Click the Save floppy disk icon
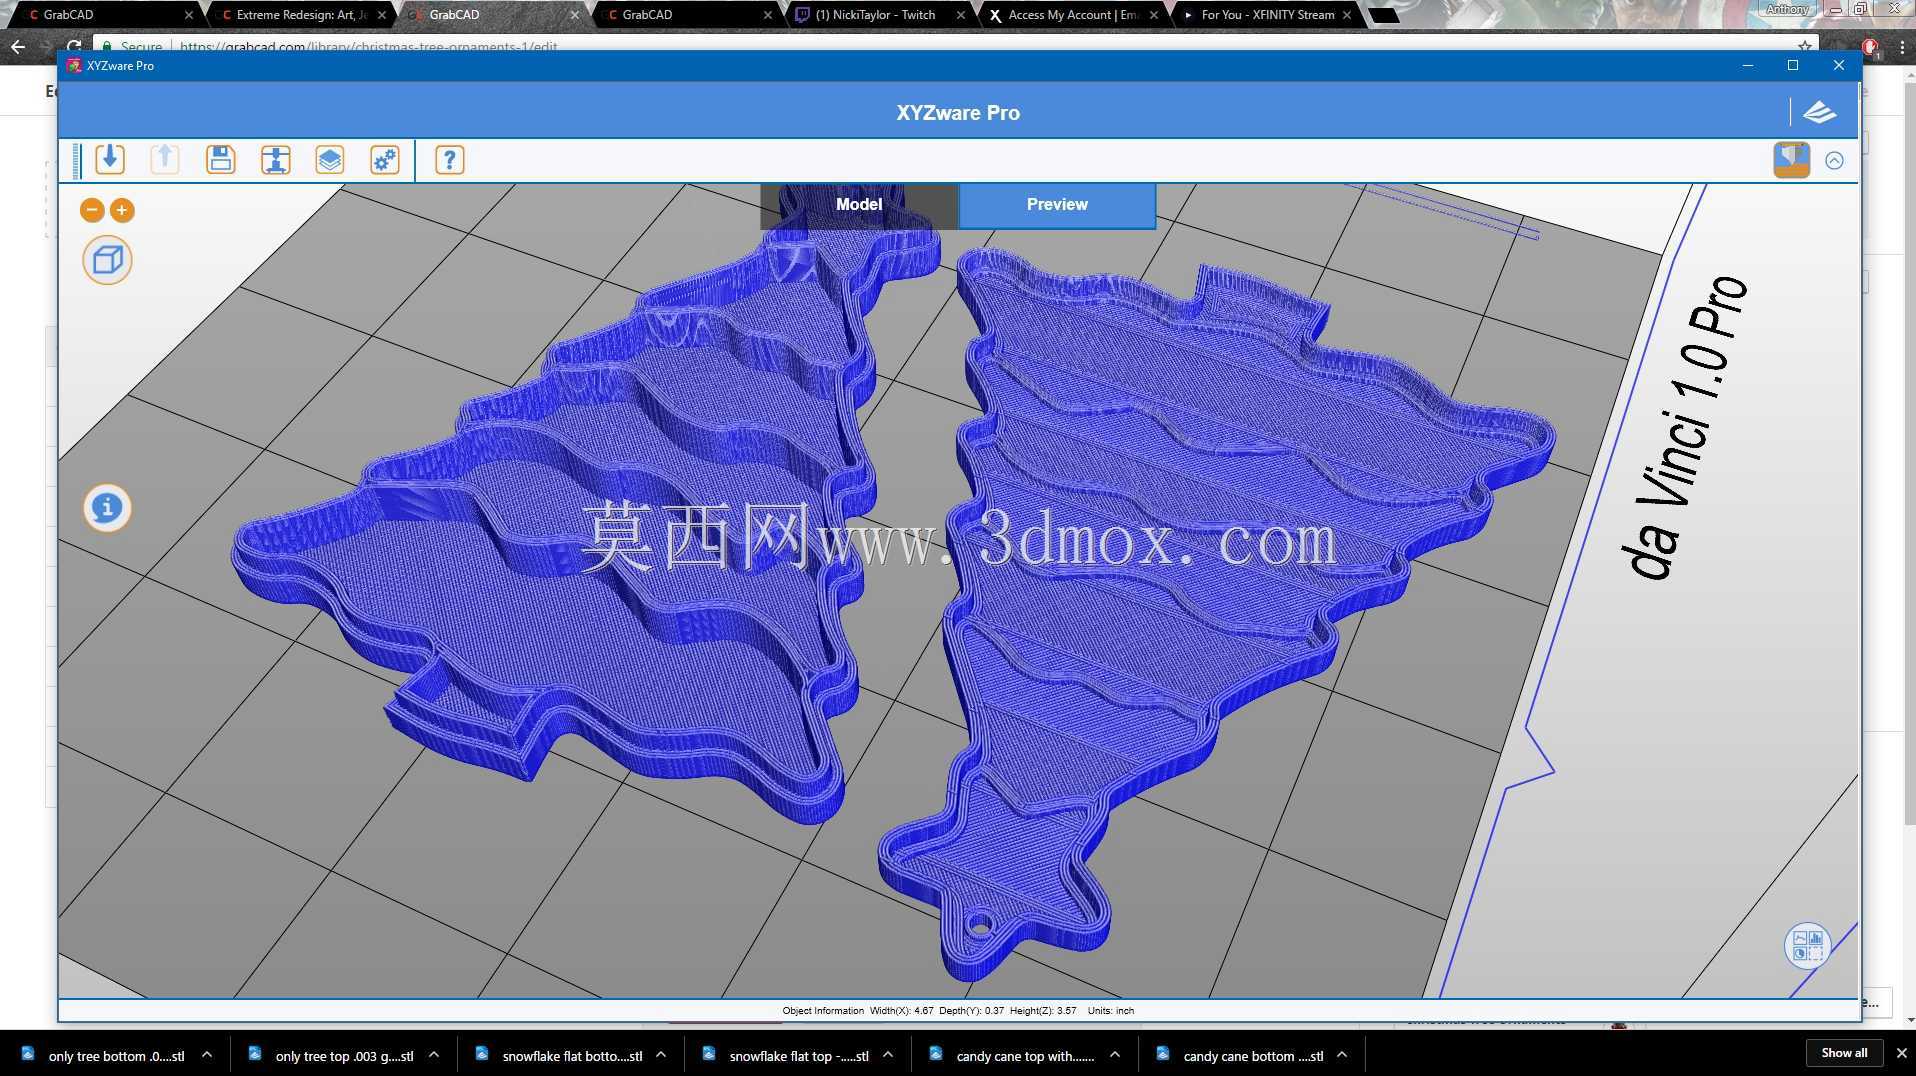 [220, 160]
